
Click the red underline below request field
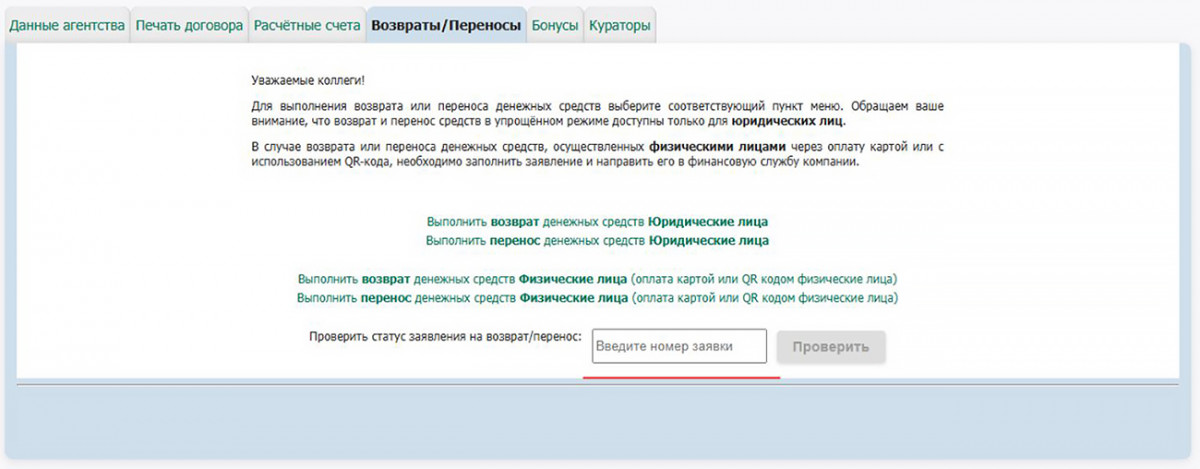681,378
